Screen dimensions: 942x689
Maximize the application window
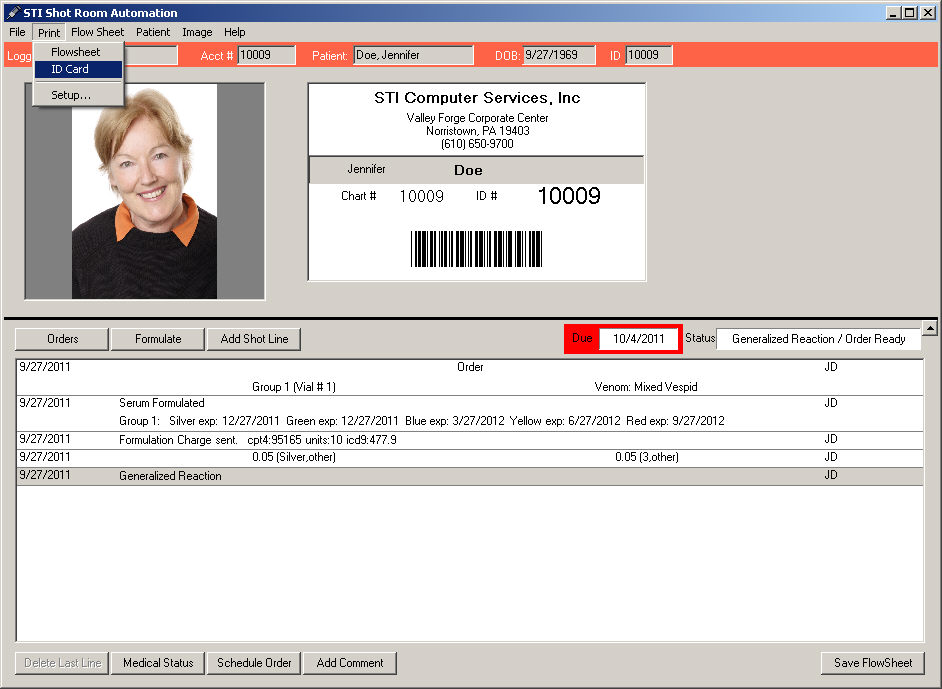click(910, 13)
